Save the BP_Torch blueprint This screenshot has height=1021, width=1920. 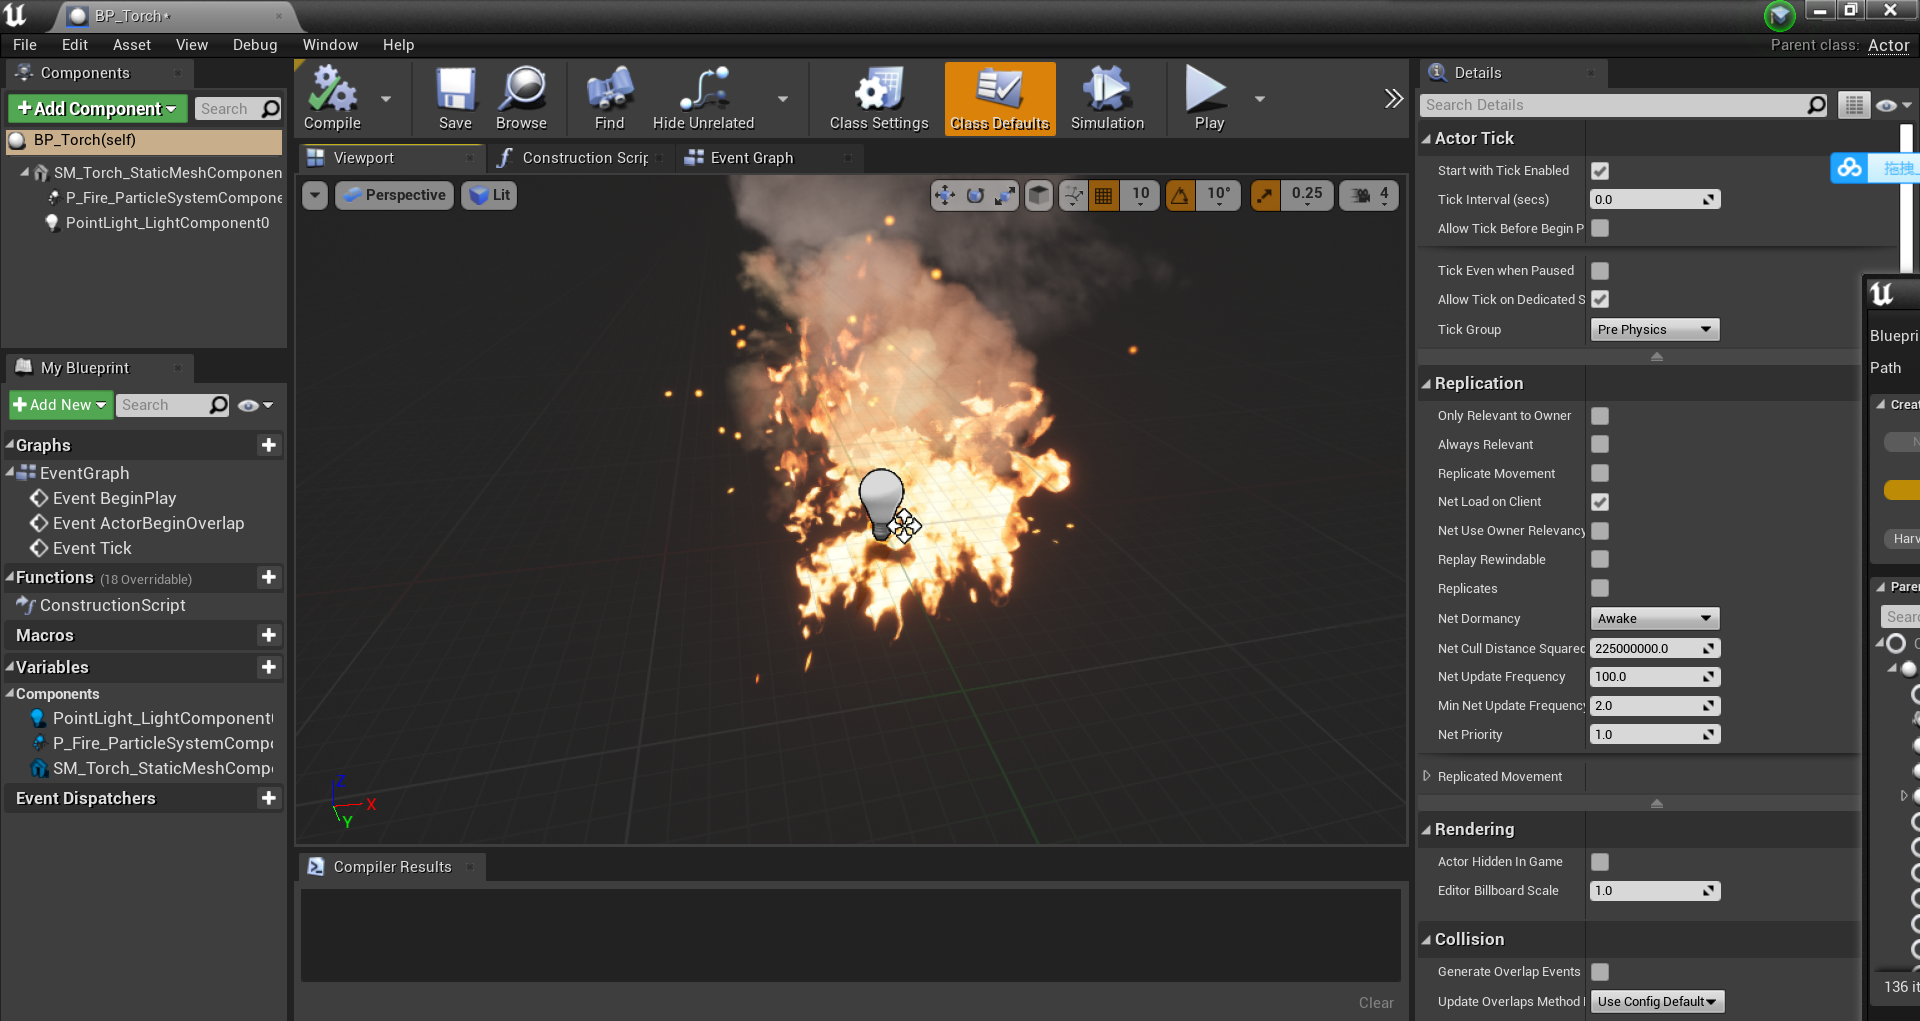(455, 98)
